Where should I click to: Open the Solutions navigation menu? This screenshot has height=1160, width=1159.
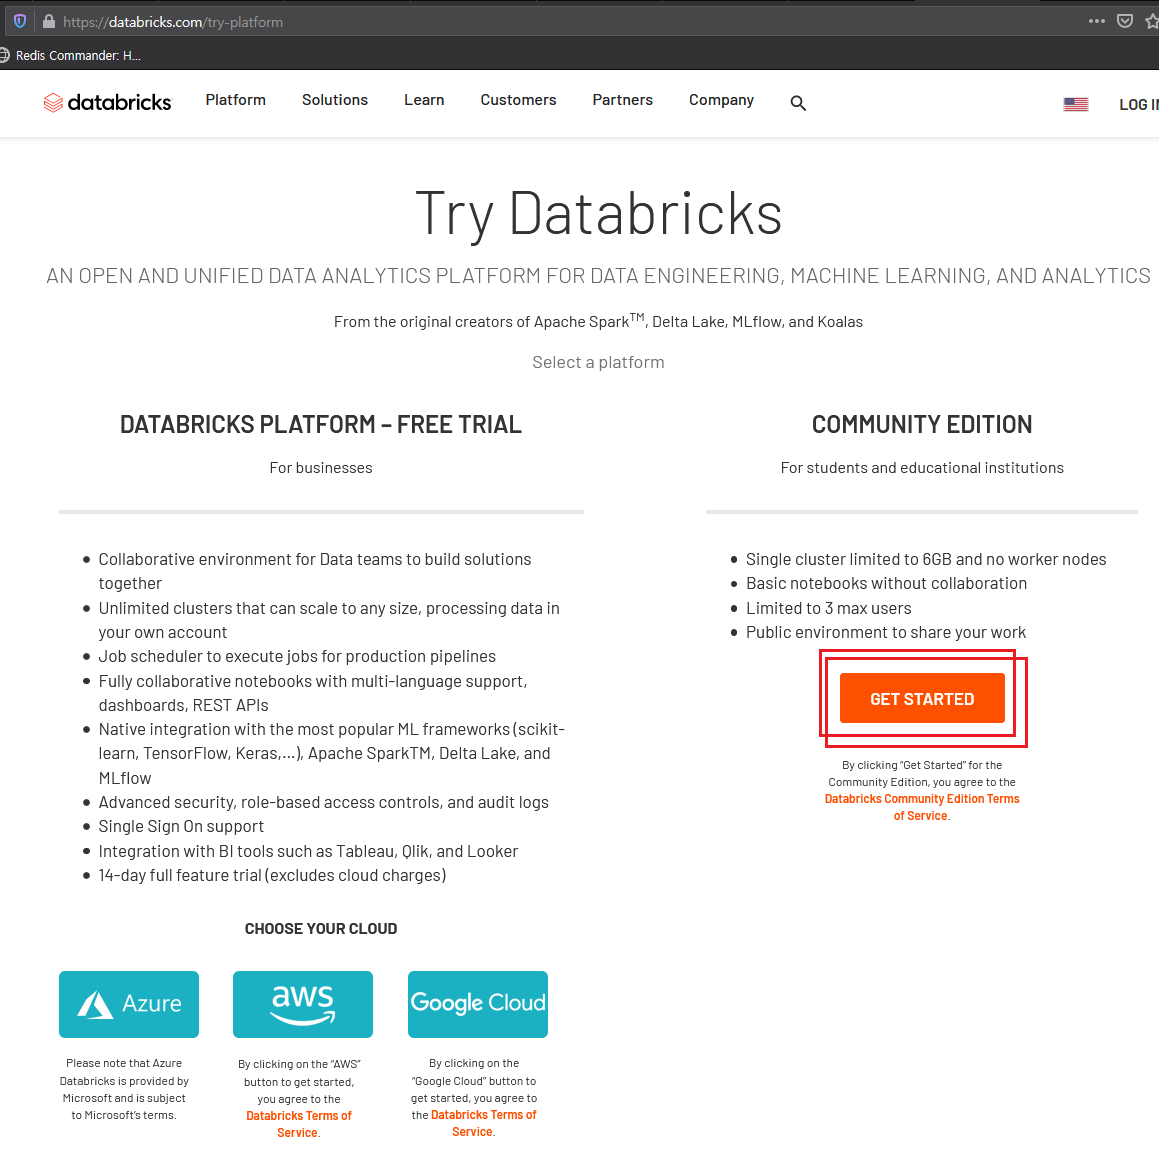tap(334, 100)
